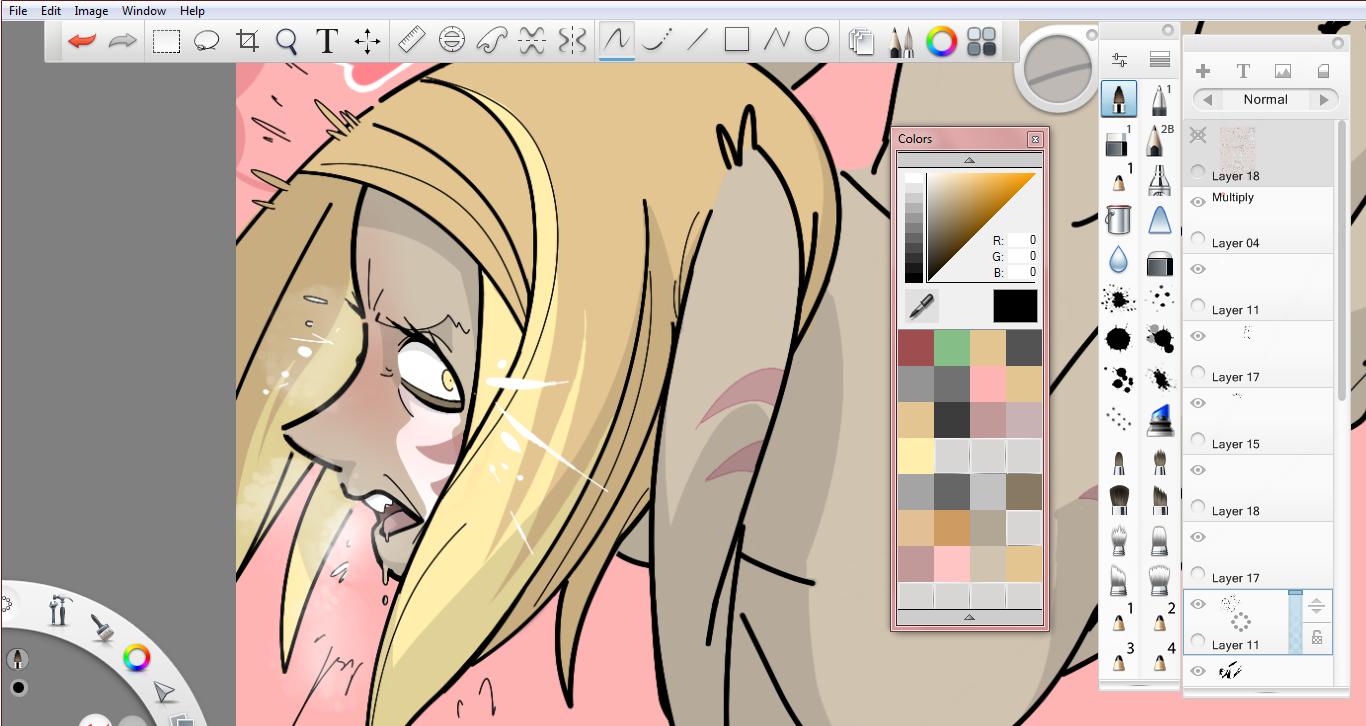Pick the Zoom magnifier tool
The width and height of the screenshot is (1366, 726).
pyautogui.click(x=287, y=41)
